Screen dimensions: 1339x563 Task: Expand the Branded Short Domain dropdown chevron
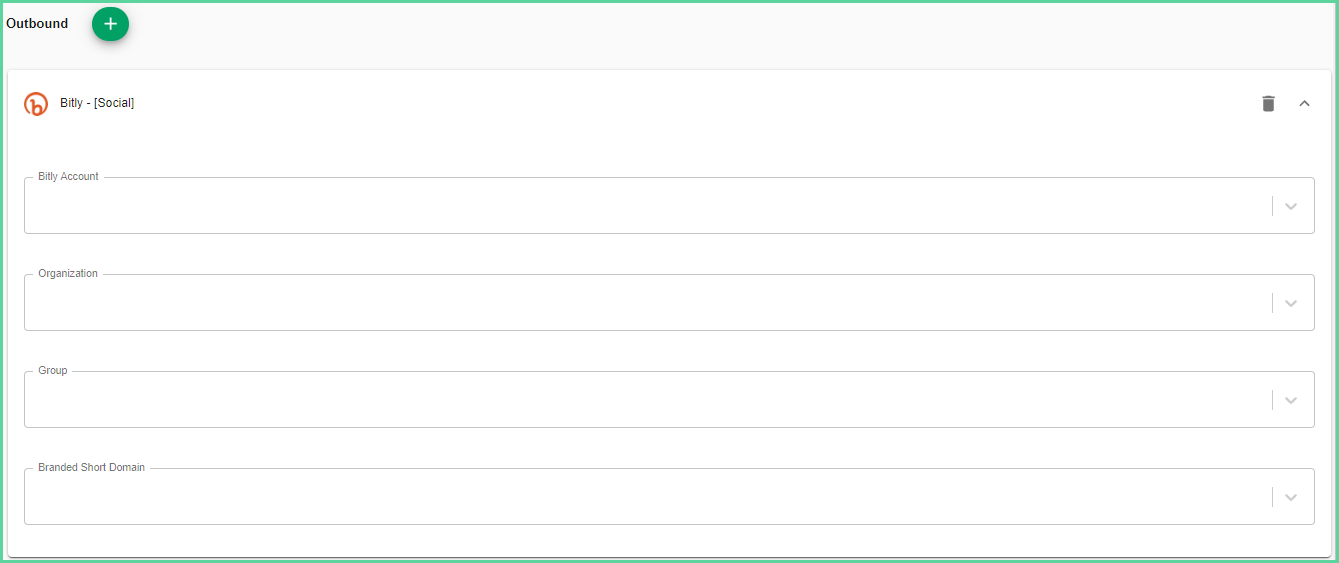pyautogui.click(x=1291, y=497)
